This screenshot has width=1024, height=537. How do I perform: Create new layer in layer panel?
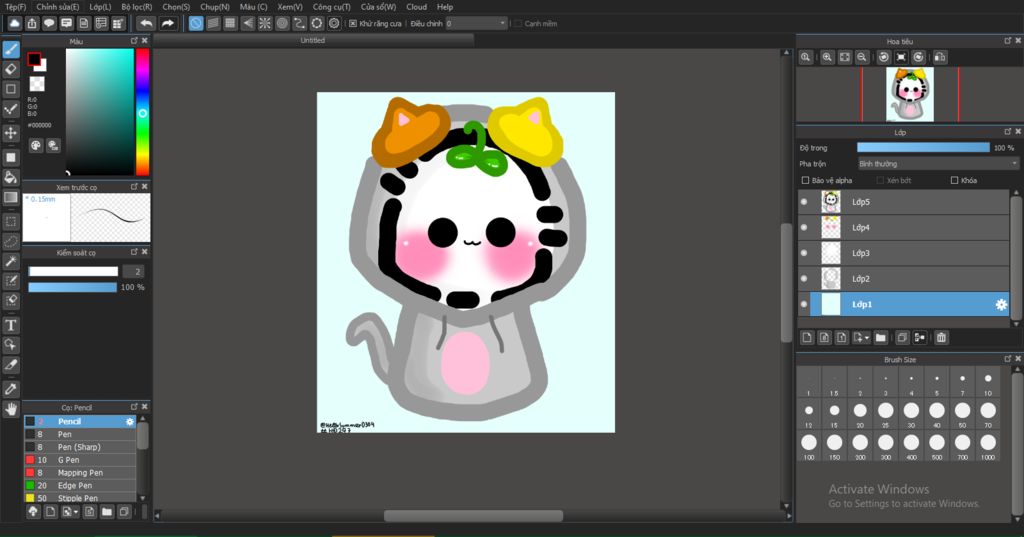[x=807, y=338]
